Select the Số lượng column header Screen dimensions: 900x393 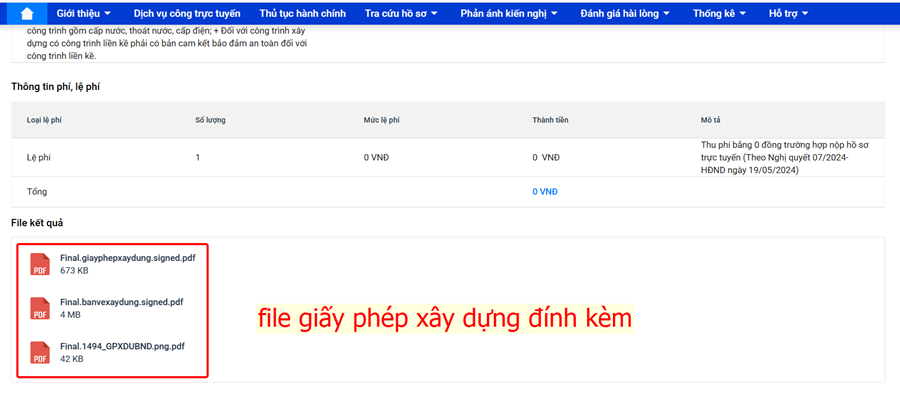(210, 120)
